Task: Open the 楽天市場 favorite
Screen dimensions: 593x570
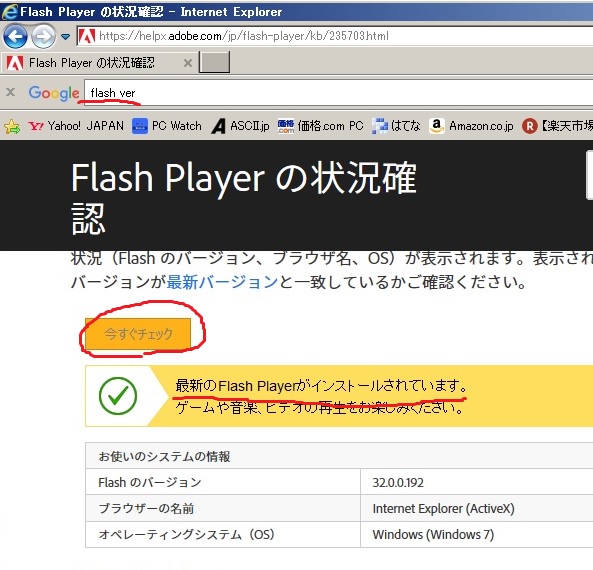Action: pyautogui.click(x=557, y=126)
